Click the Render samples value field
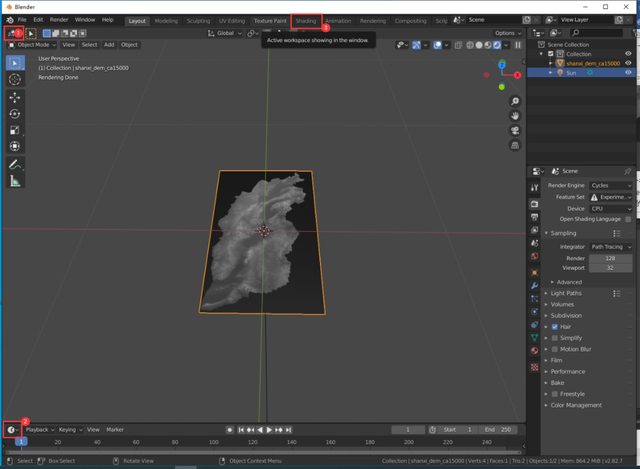The width and height of the screenshot is (640, 469). click(609, 258)
